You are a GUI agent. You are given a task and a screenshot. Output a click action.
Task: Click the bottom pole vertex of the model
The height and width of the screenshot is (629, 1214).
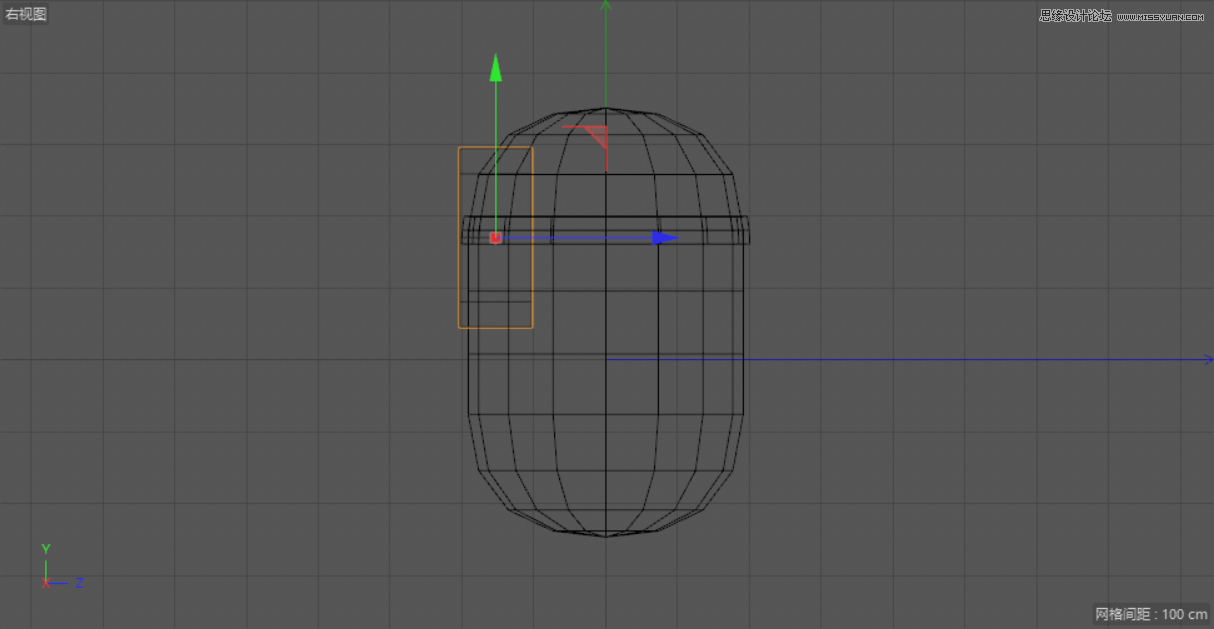point(608,539)
